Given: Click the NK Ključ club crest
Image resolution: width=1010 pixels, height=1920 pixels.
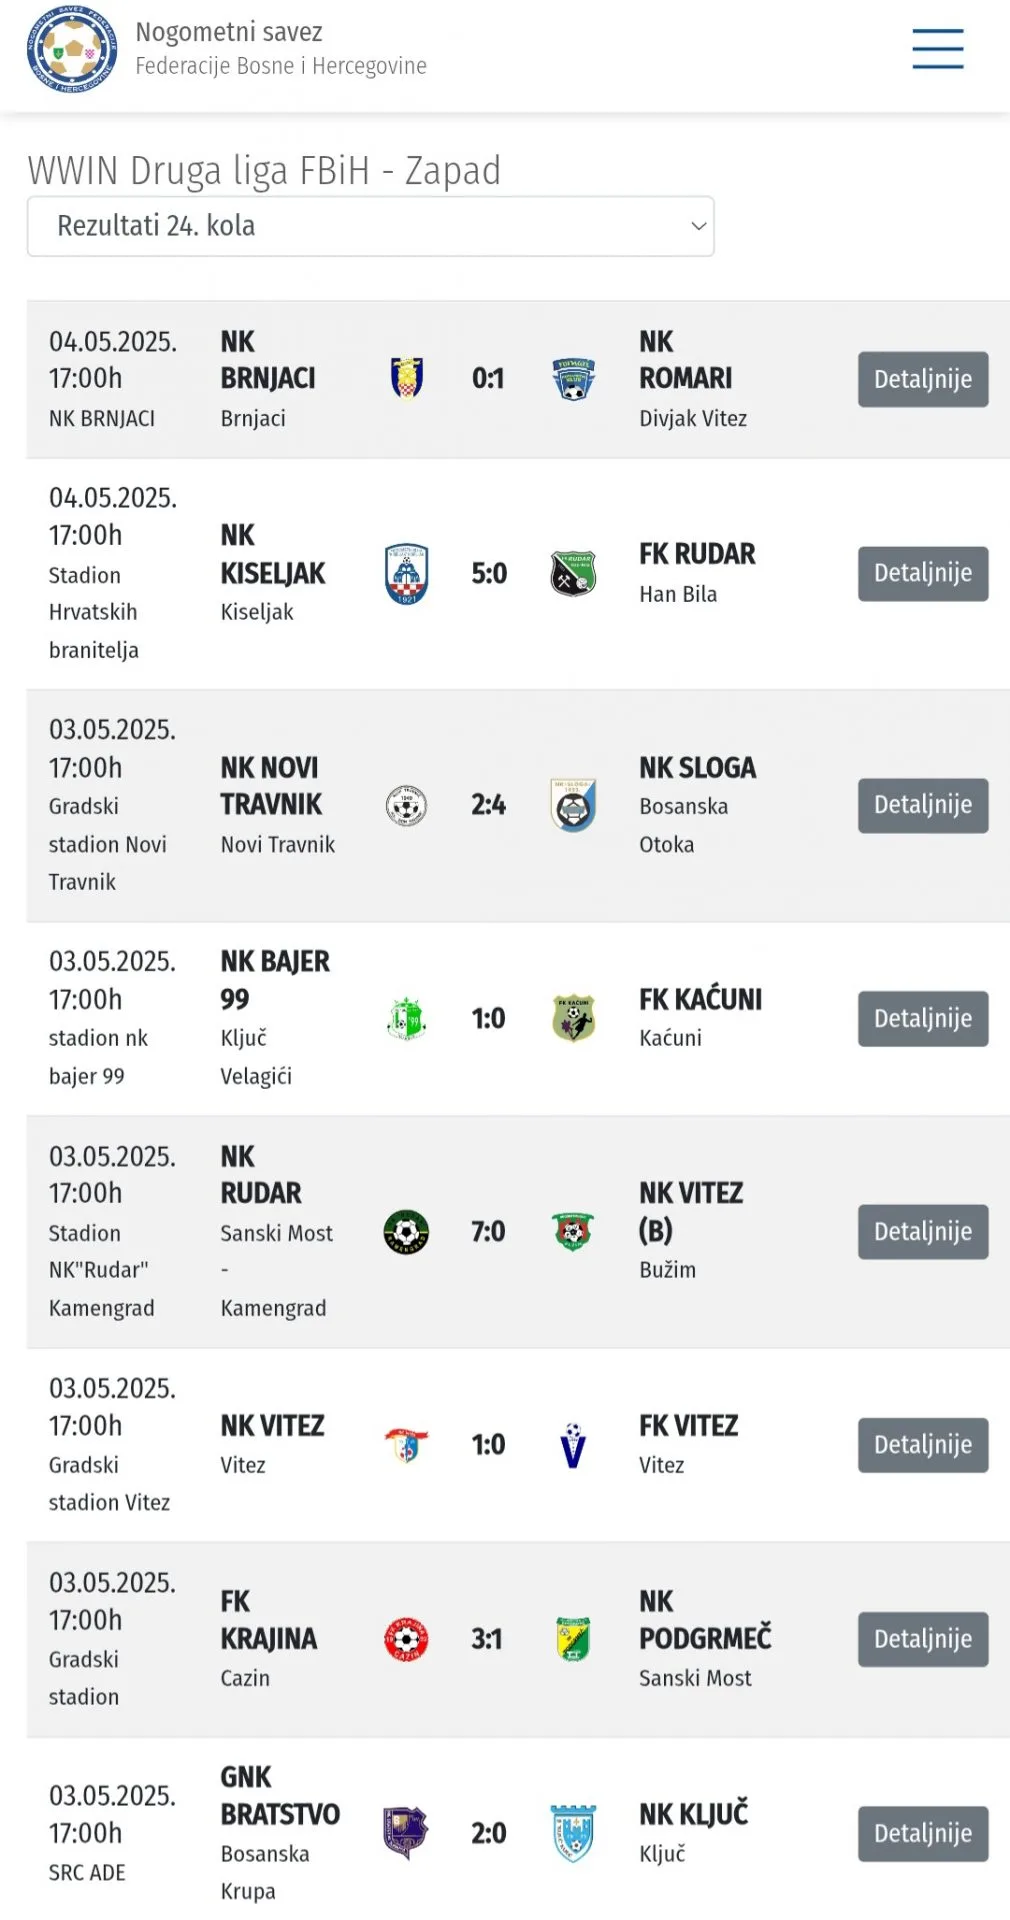Looking at the screenshot, I should coord(573,1833).
